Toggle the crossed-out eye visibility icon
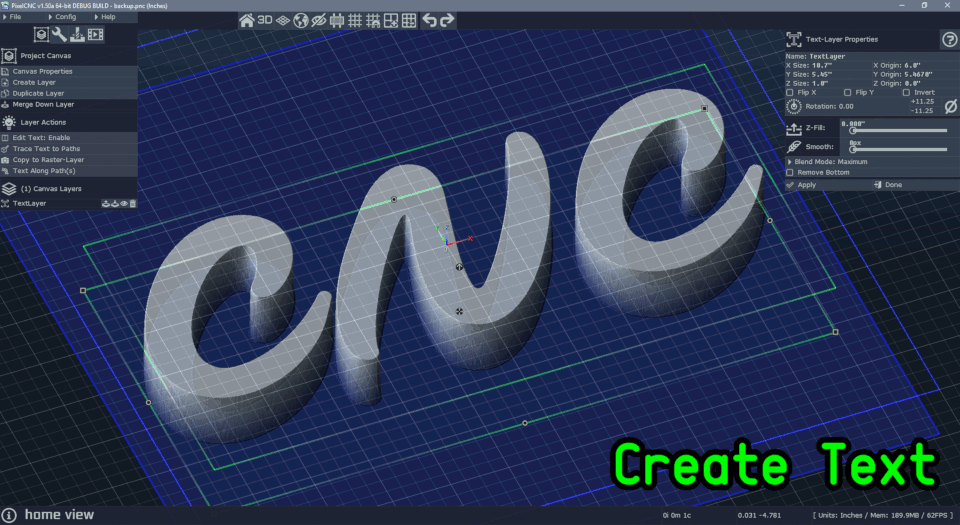 pos(318,20)
